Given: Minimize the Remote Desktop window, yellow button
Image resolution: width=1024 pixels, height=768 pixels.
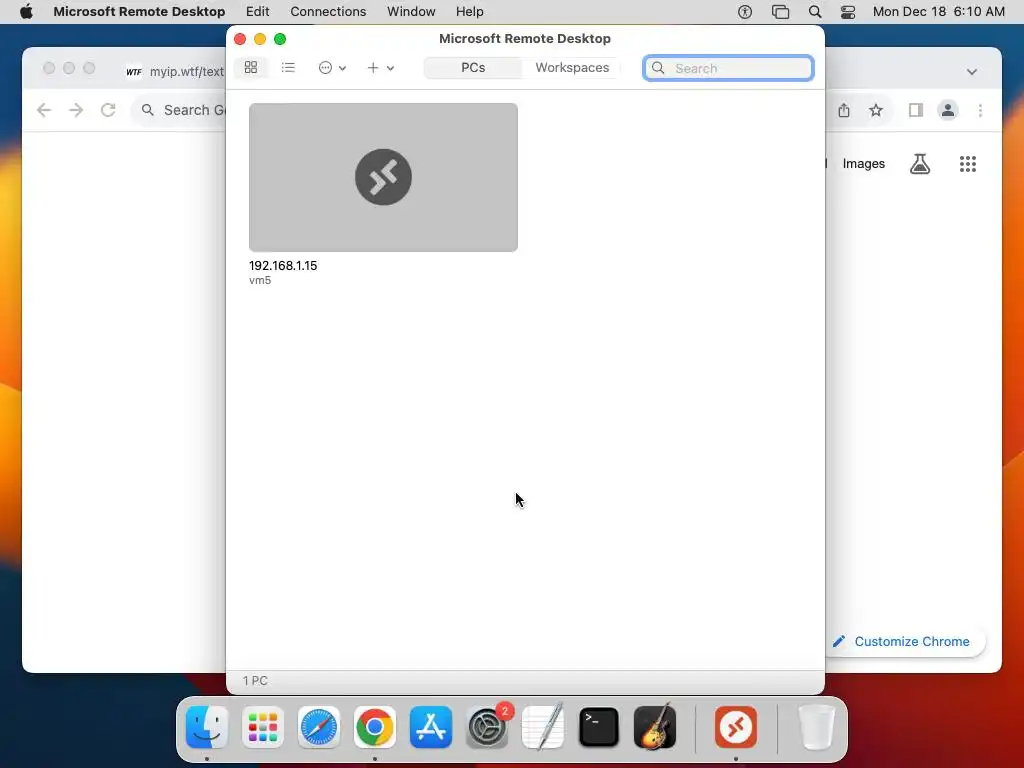Looking at the screenshot, I should pyautogui.click(x=260, y=39).
